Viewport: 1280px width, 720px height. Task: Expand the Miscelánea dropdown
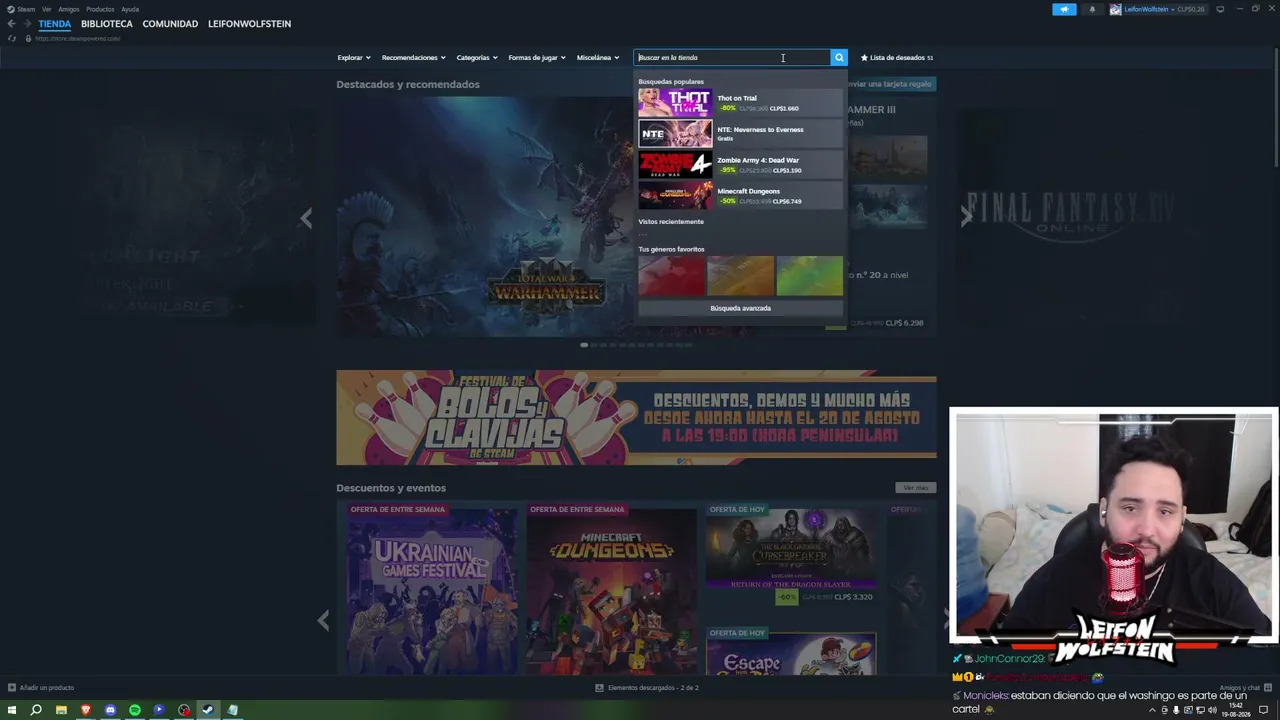(597, 58)
